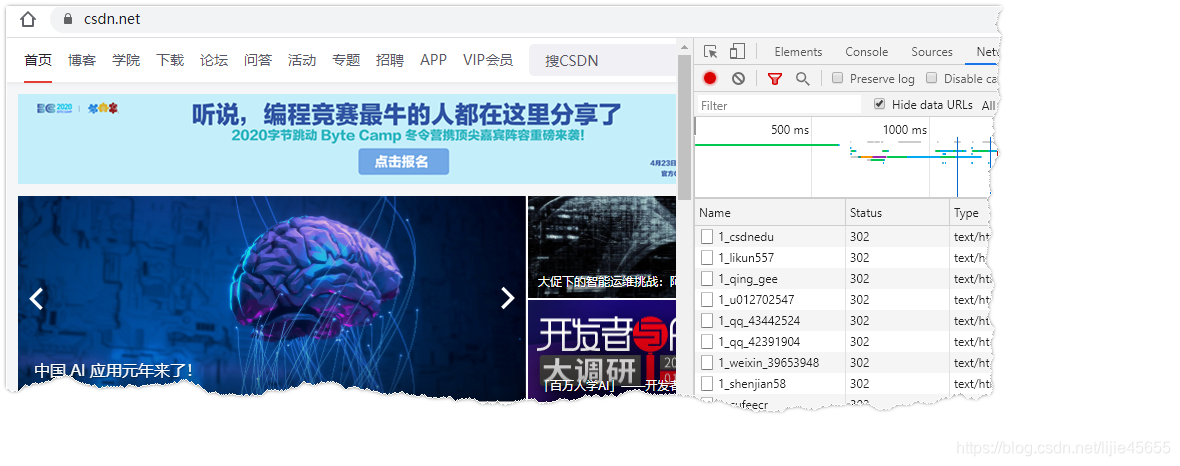The image size is (1180, 466).
Task: Click 302 status of 1_shenjian58 row
Action: click(859, 384)
